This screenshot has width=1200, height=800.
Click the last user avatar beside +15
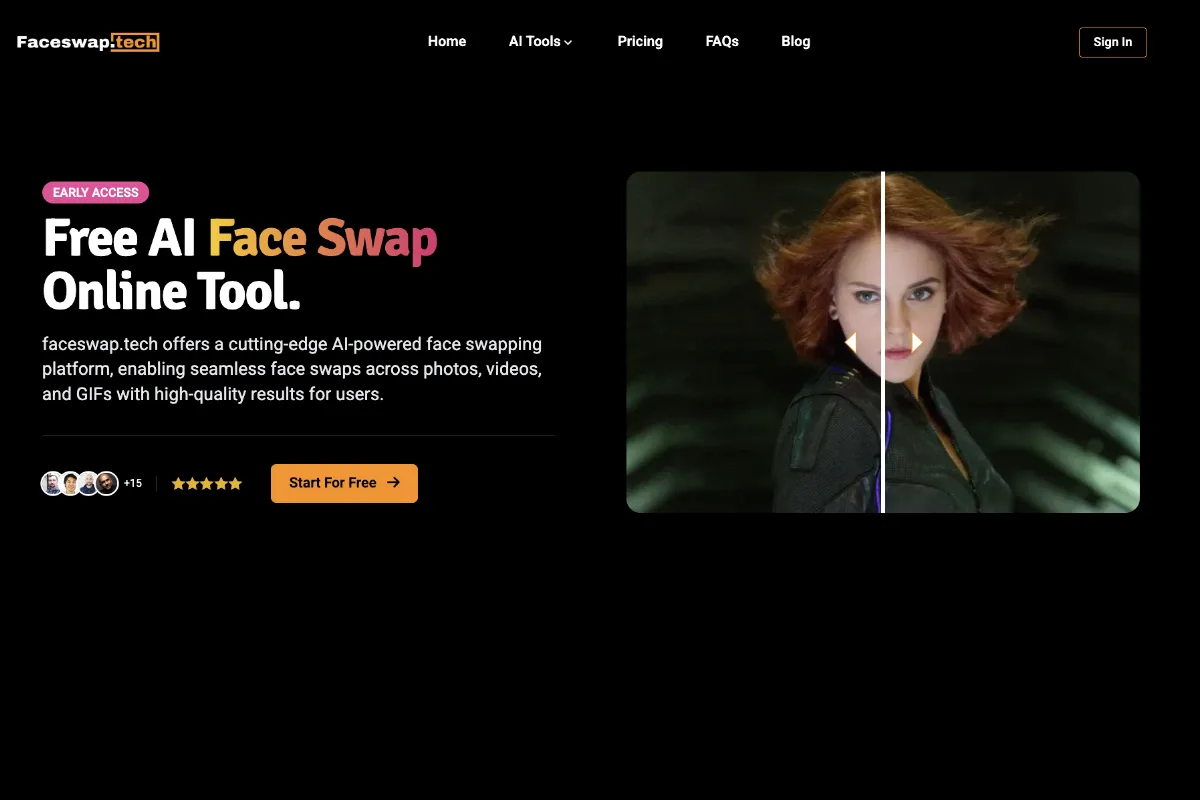107,483
